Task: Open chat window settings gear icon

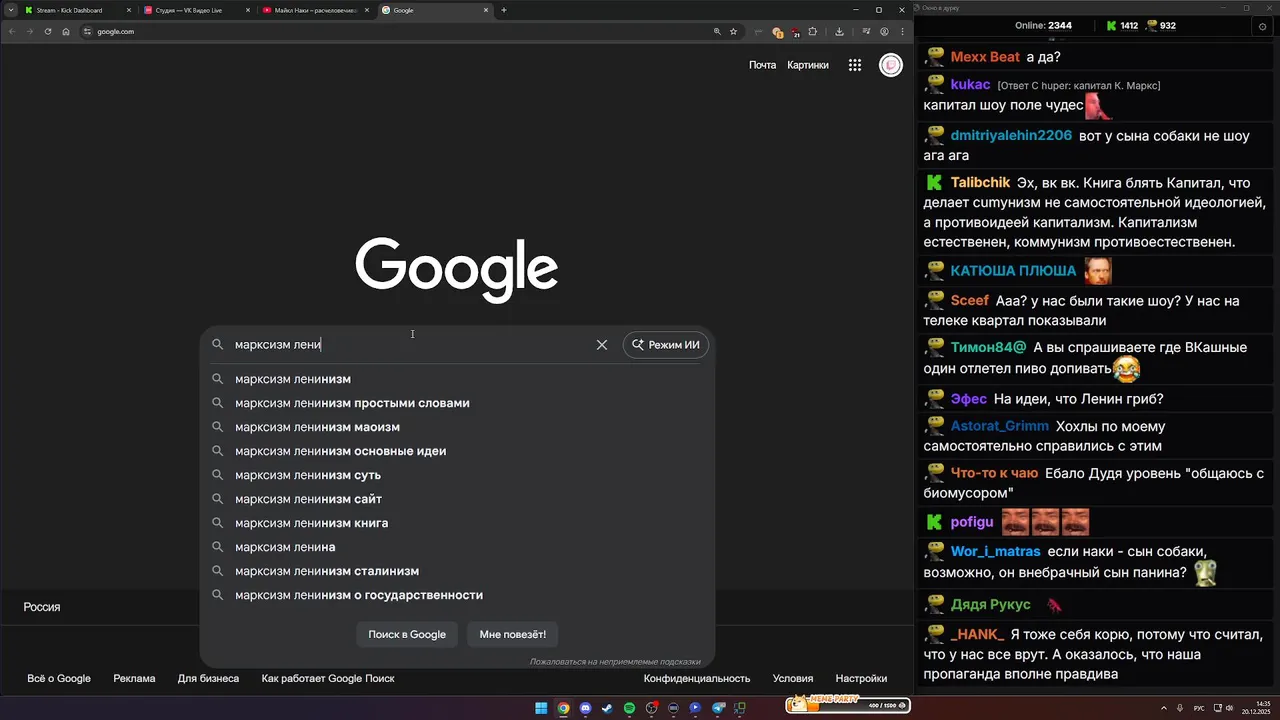Action: [1263, 26]
